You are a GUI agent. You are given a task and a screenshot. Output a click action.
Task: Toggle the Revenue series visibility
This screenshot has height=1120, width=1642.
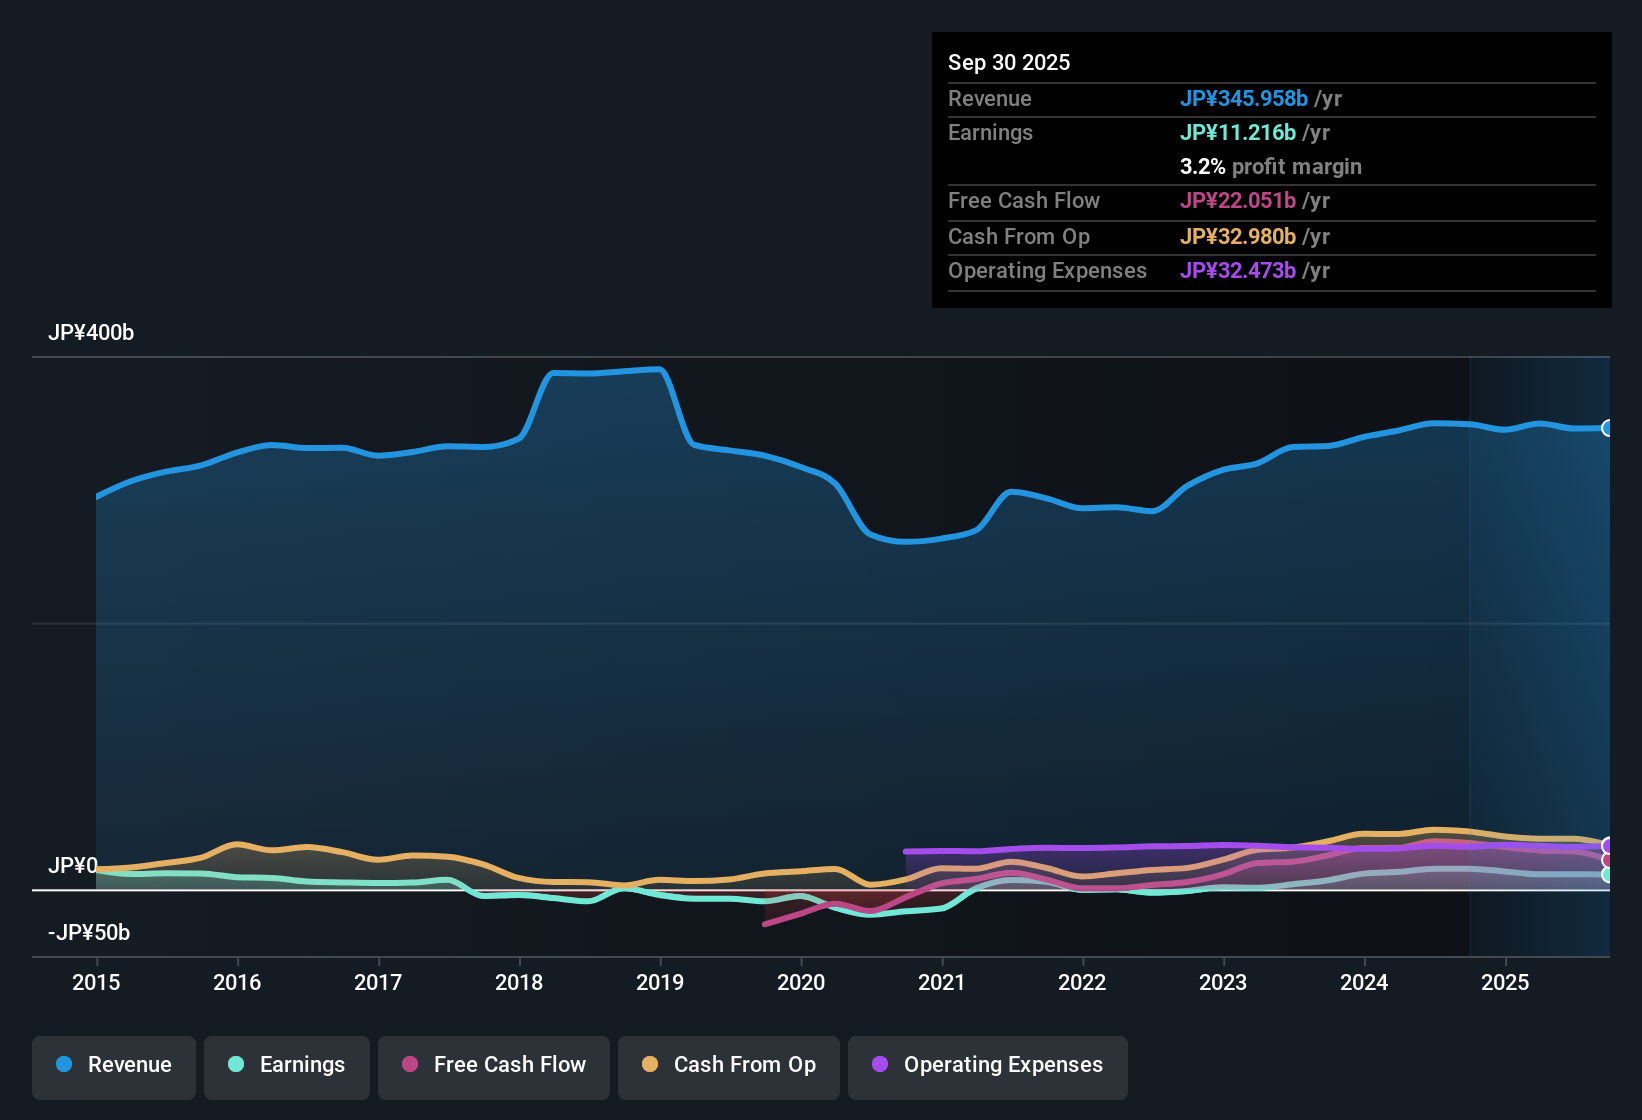113,1065
